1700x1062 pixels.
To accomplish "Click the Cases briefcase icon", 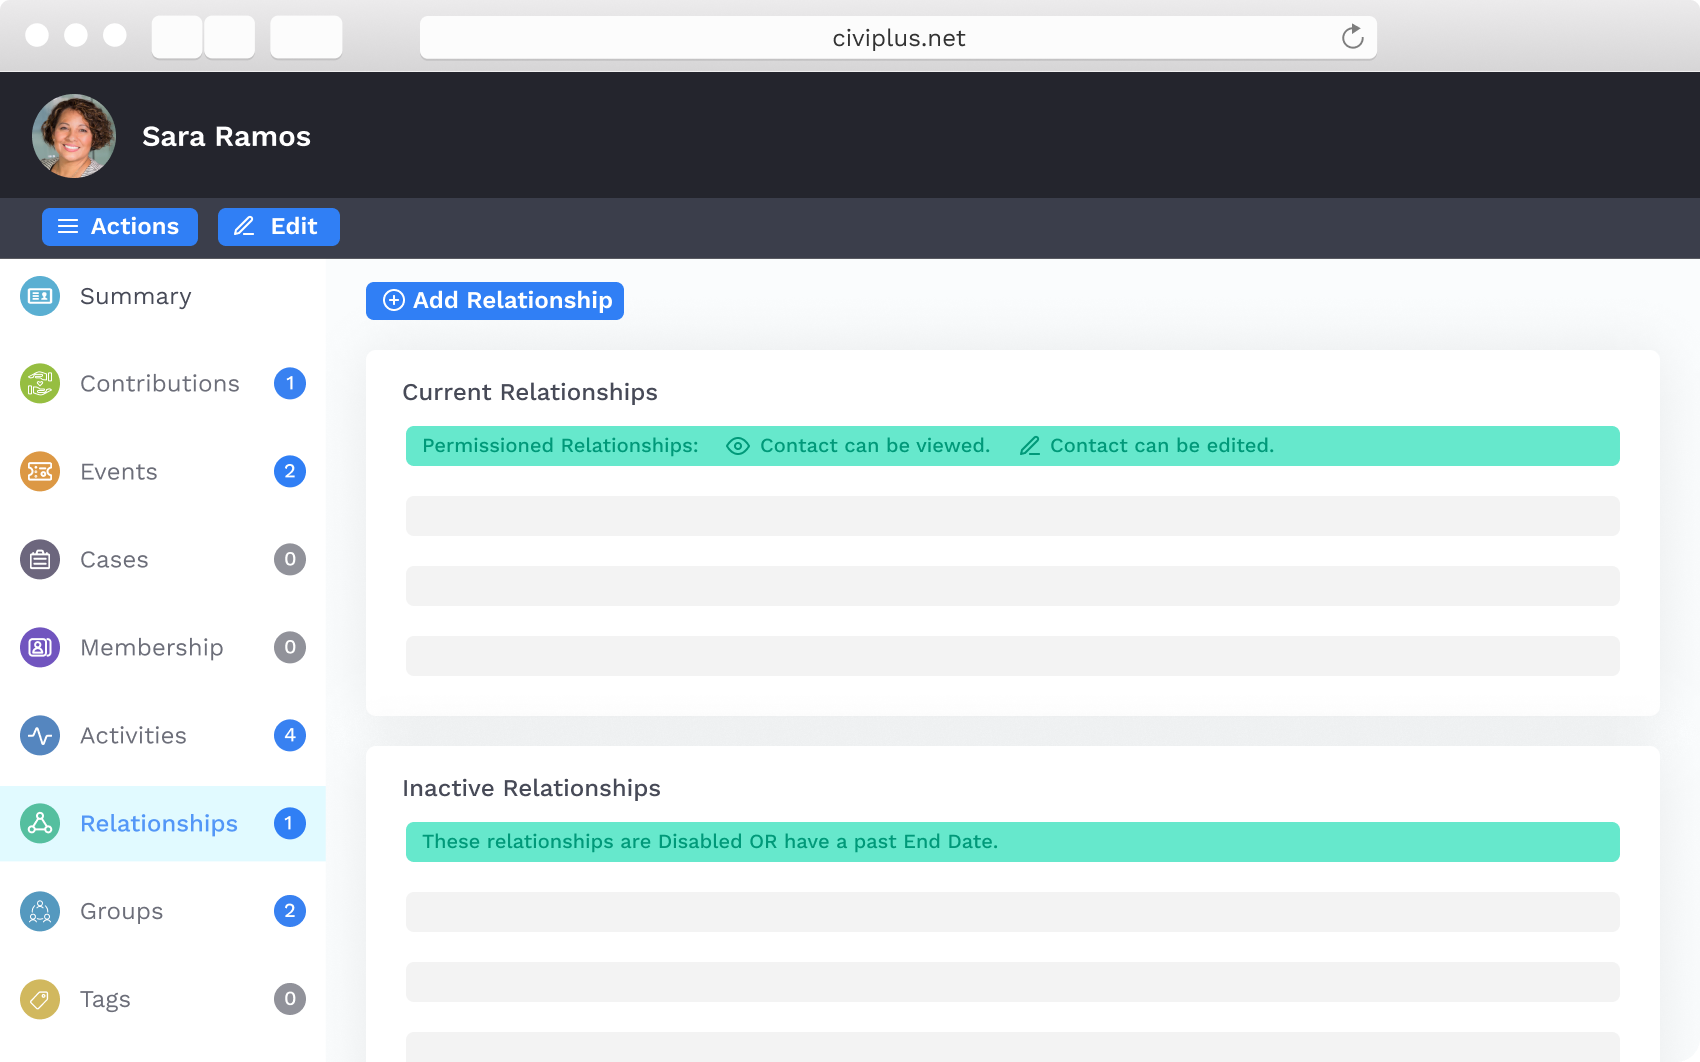I will tap(39, 559).
